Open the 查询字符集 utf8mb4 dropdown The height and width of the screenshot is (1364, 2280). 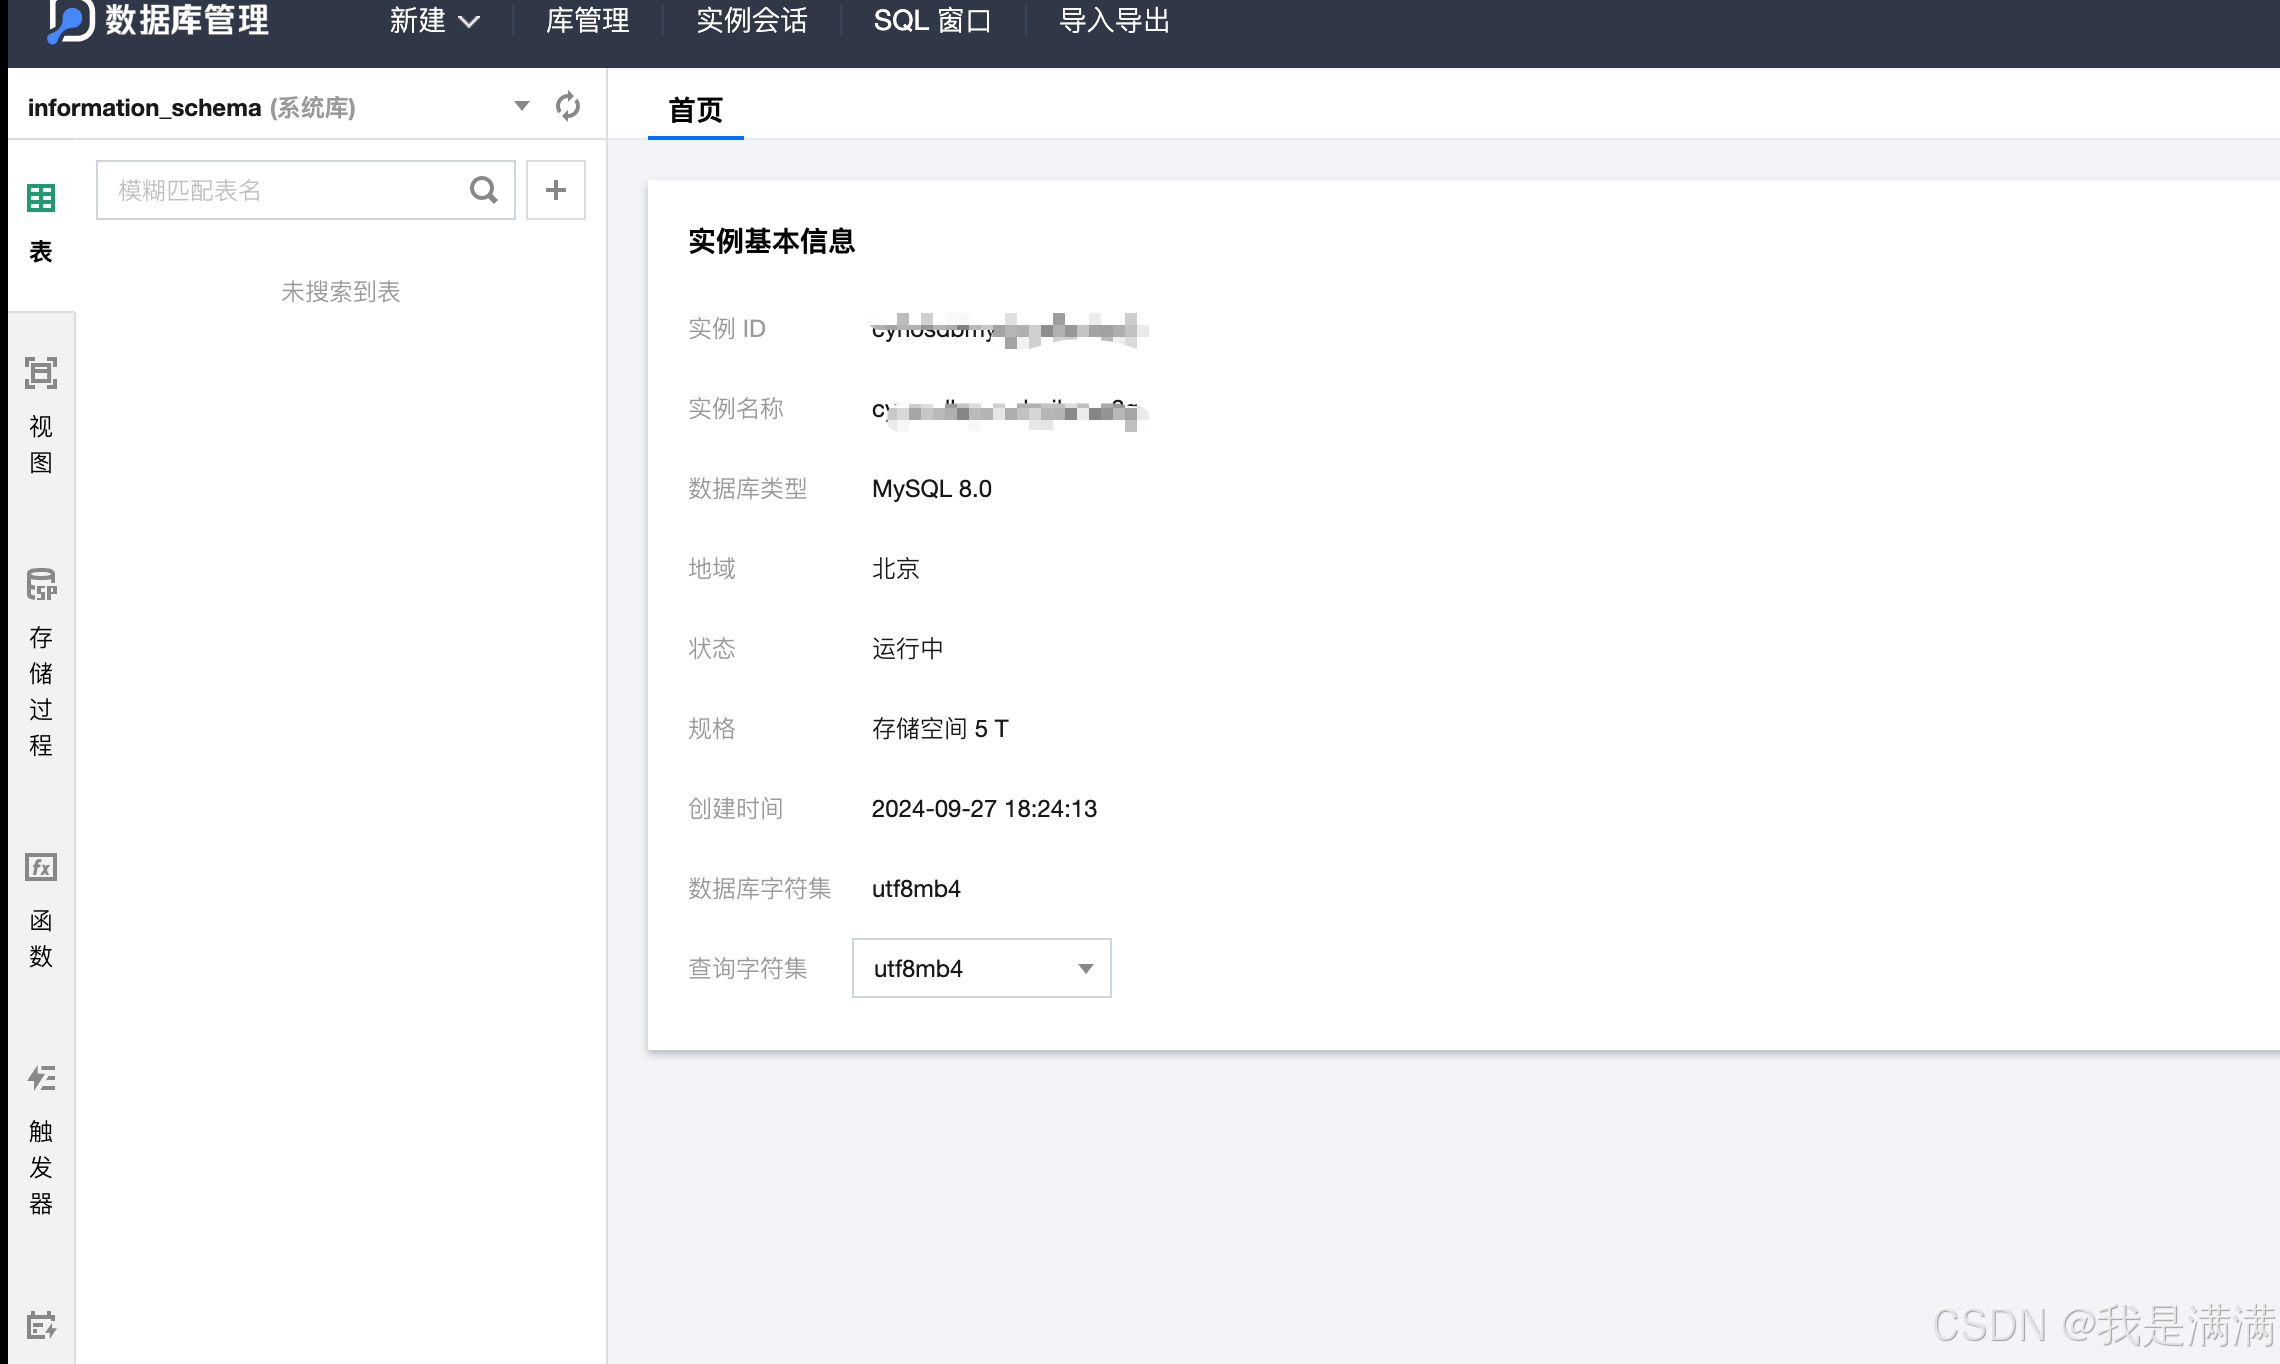981,968
